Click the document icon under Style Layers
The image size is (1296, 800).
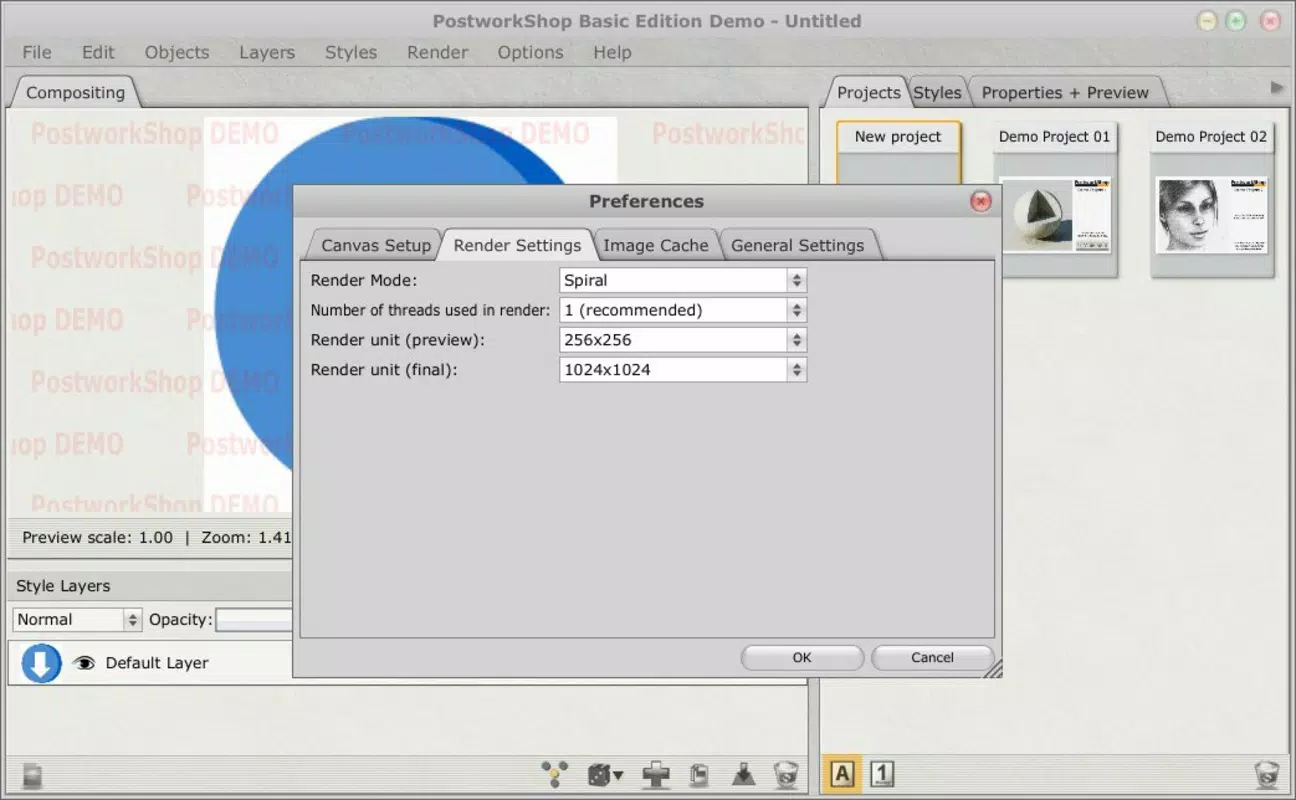tap(32, 775)
